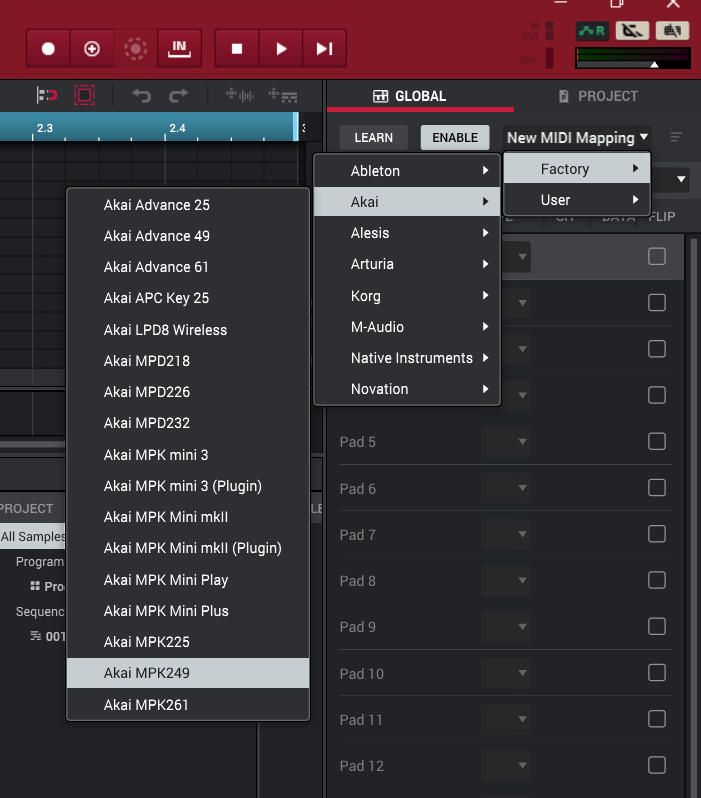This screenshot has height=798, width=701.
Task: Open the type dropdown for Pad 5
Action: tap(506, 441)
